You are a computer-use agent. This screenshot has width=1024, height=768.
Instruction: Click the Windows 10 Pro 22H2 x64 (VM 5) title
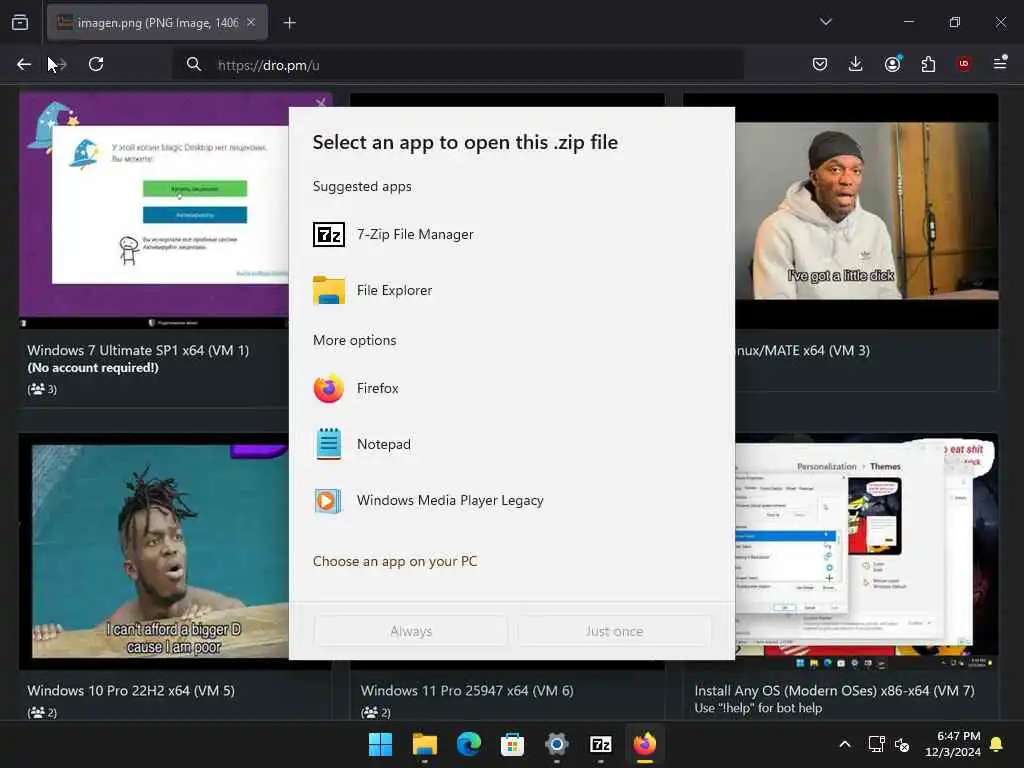tap(131, 691)
